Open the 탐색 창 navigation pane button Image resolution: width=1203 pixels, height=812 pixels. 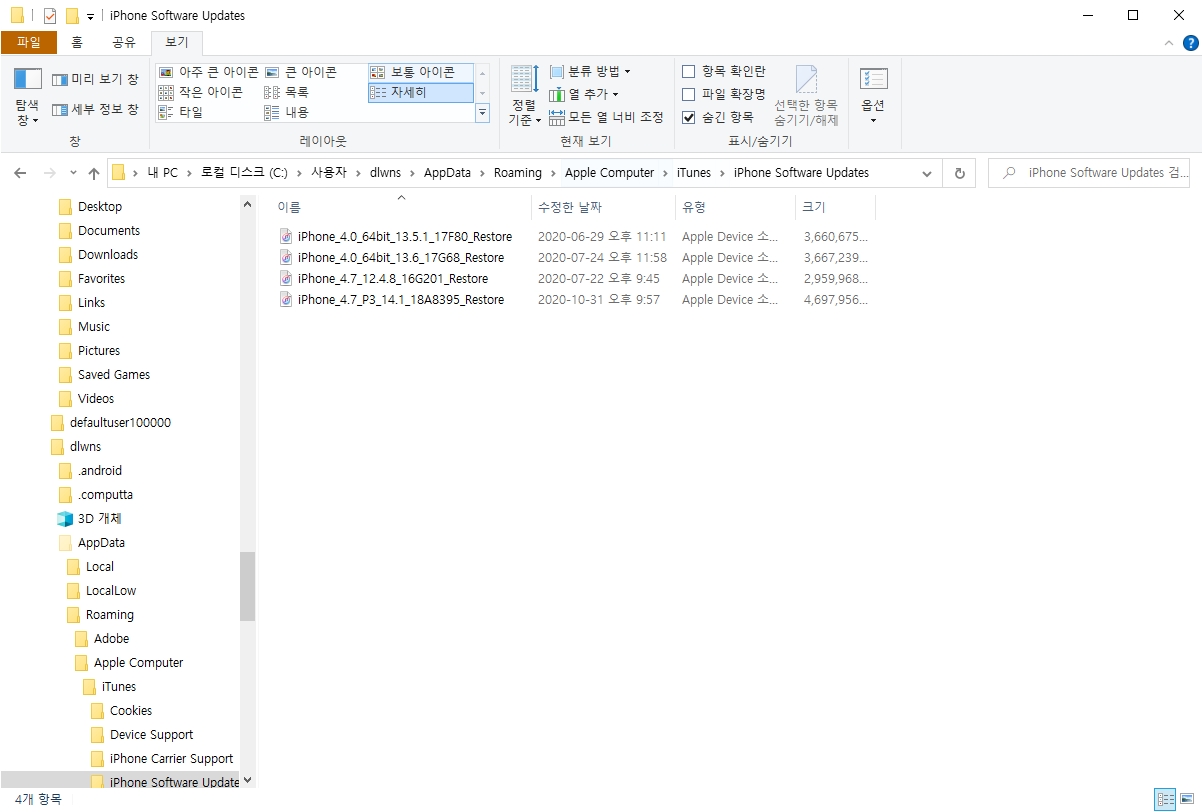[x=27, y=96]
